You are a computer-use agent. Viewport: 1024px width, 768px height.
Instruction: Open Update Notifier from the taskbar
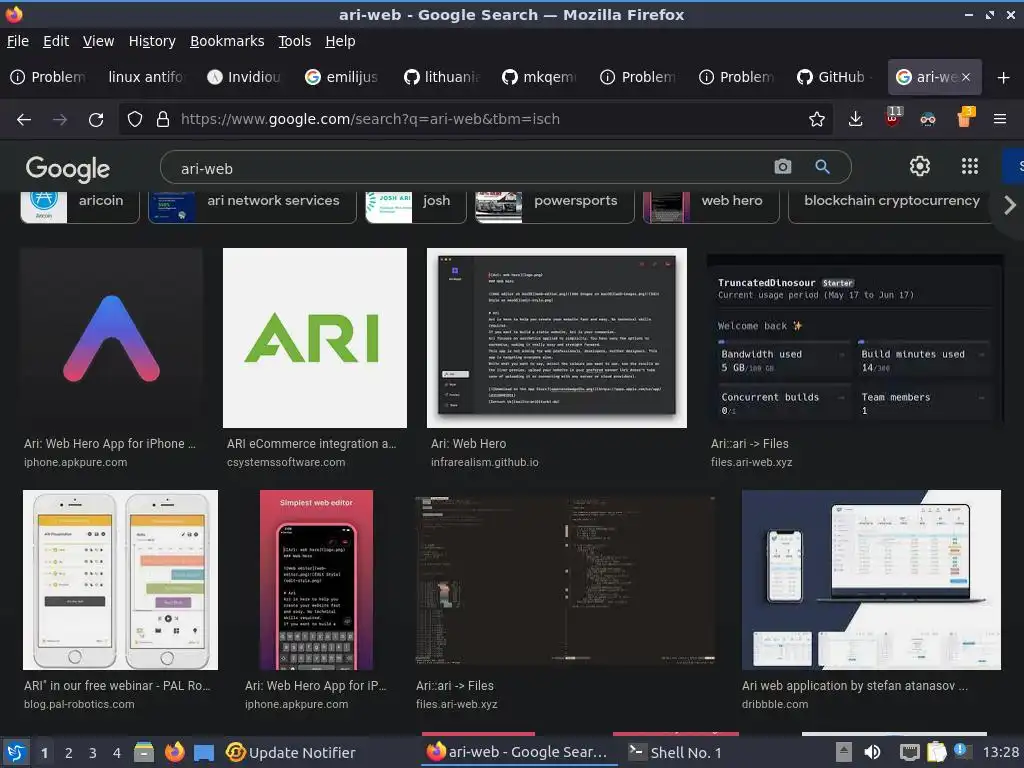coord(291,752)
